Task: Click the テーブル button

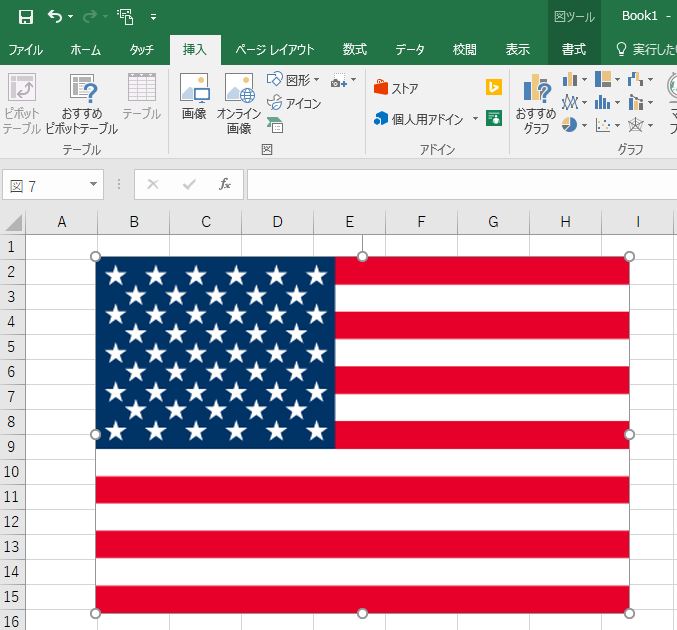Action: pos(142,97)
